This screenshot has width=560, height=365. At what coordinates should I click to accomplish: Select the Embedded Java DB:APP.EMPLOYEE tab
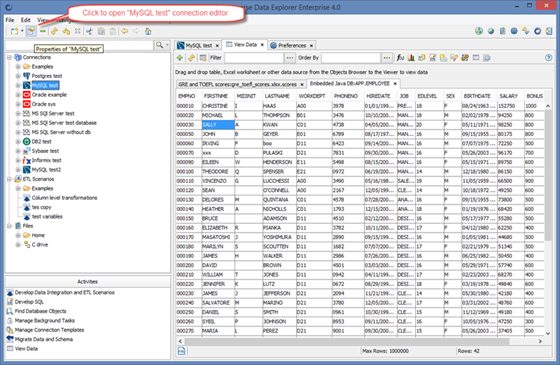350,84
